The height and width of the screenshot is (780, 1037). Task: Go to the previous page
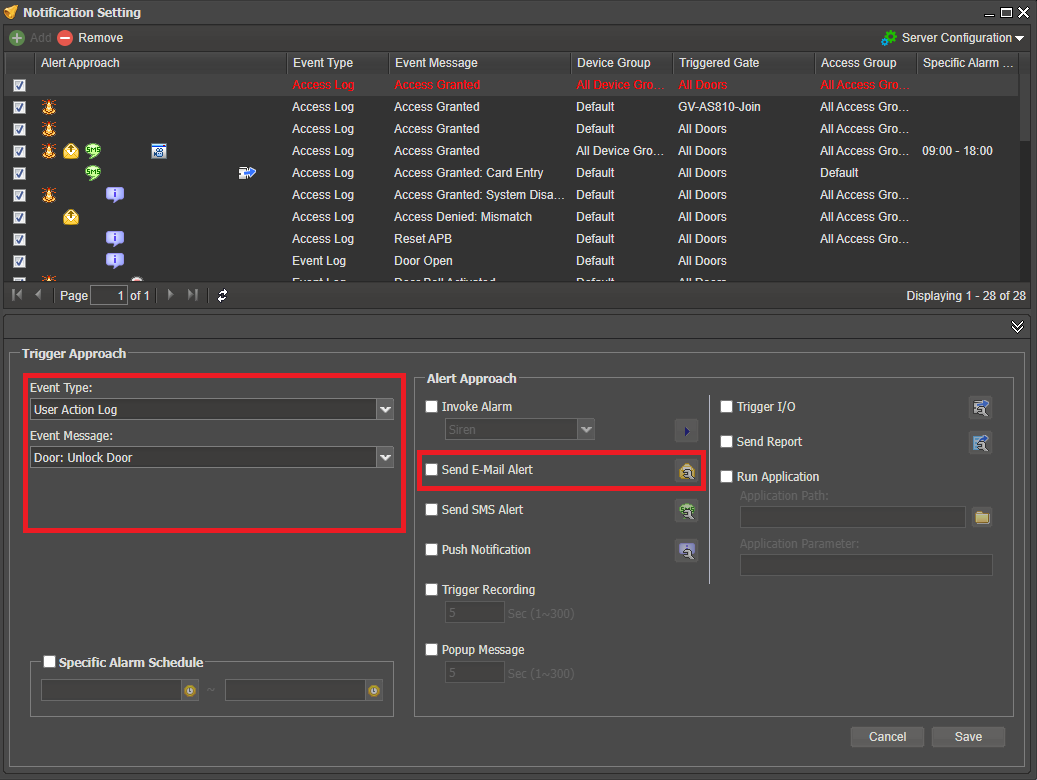38,295
